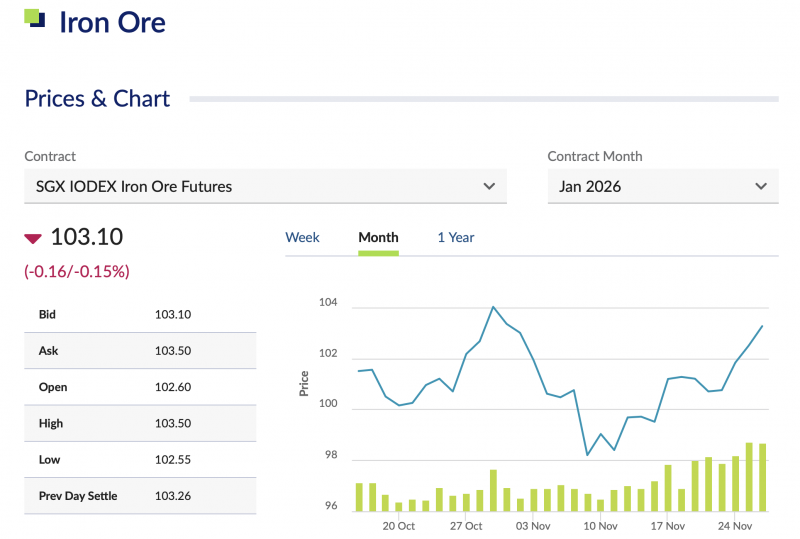Expand the Jan 2026 contract month dropdown

pos(662,186)
